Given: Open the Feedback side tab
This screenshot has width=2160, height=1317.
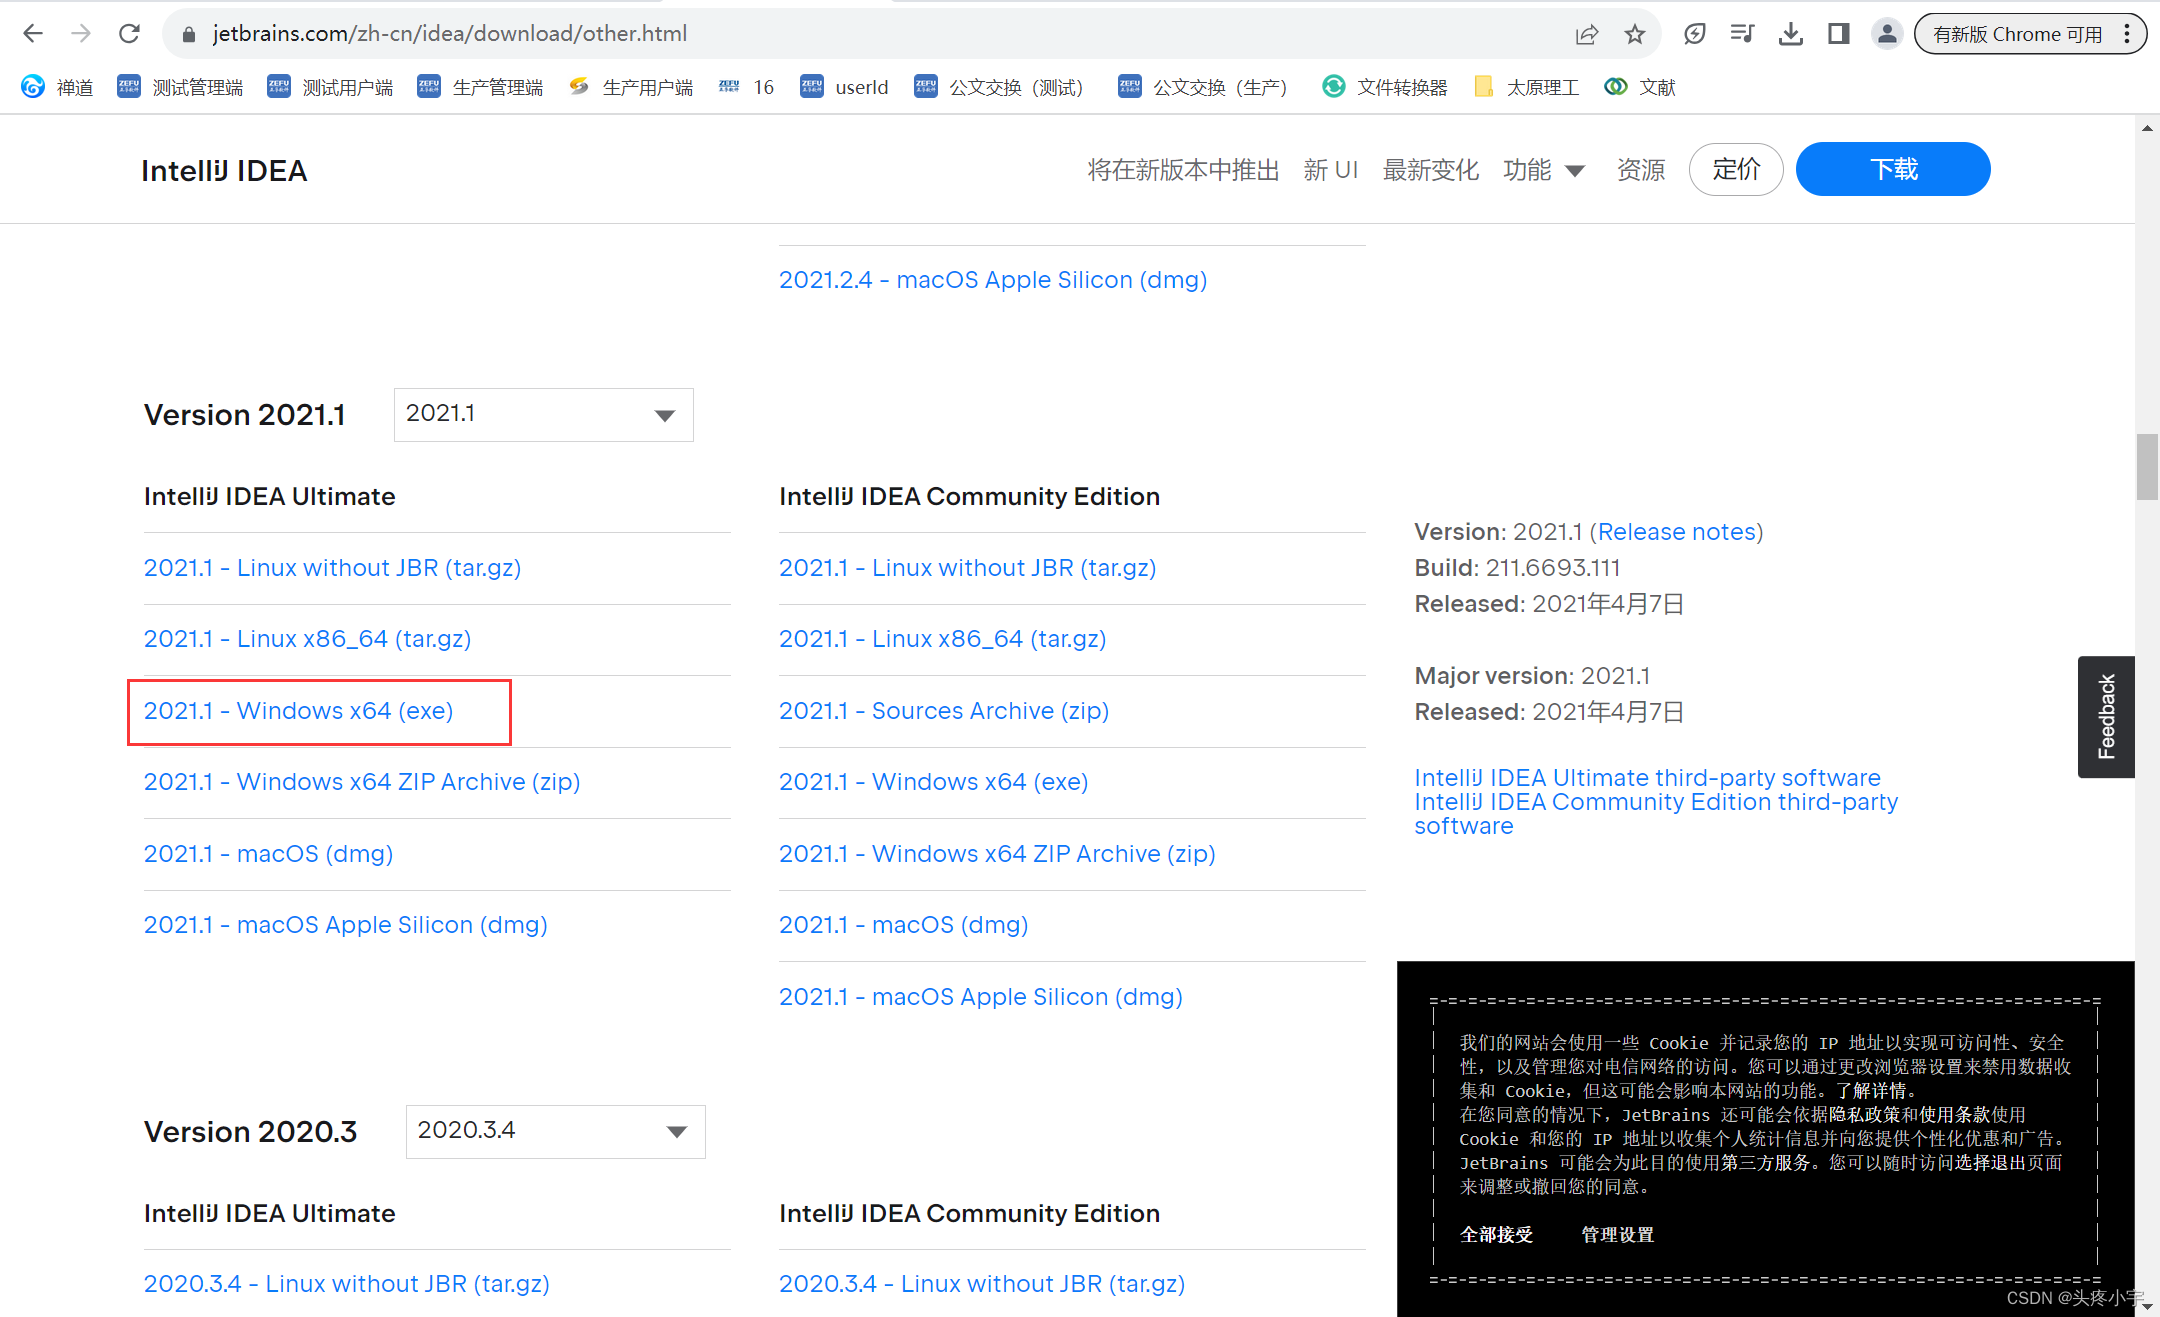Looking at the screenshot, I should [x=2106, y=717].
